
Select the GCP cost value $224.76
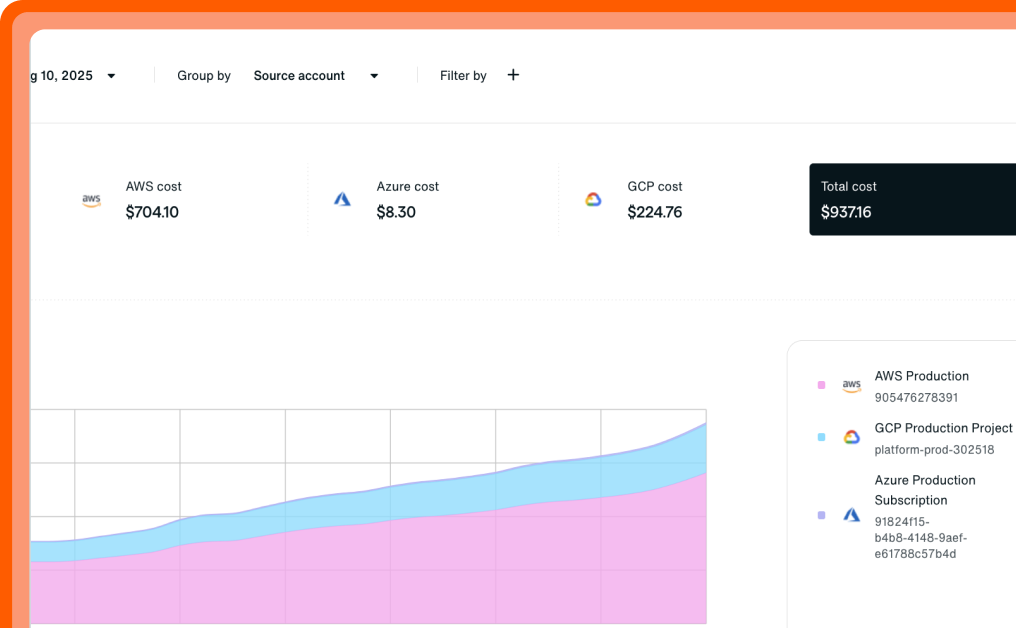point(654,212)
